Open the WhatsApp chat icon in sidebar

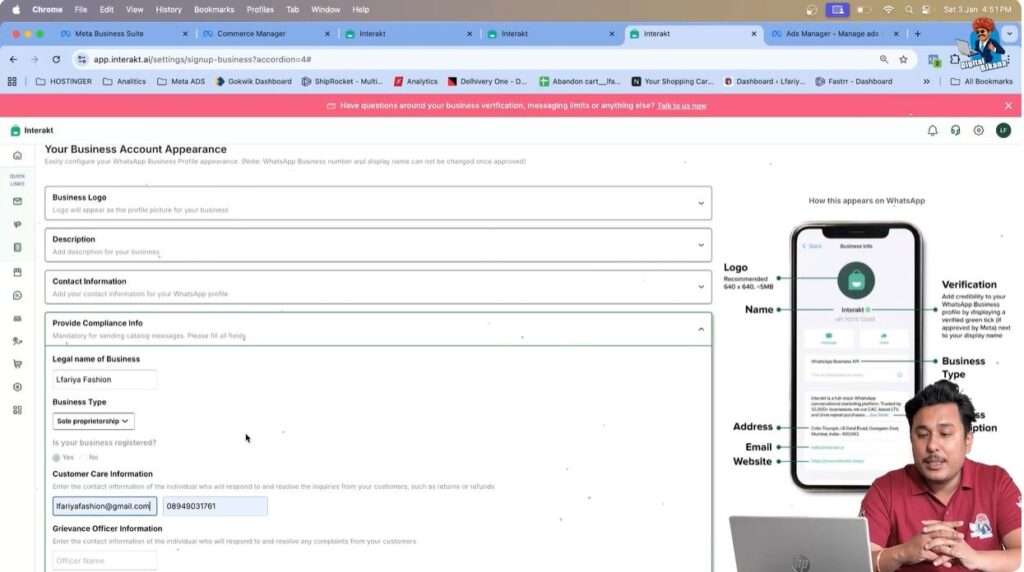click(18, 295)
